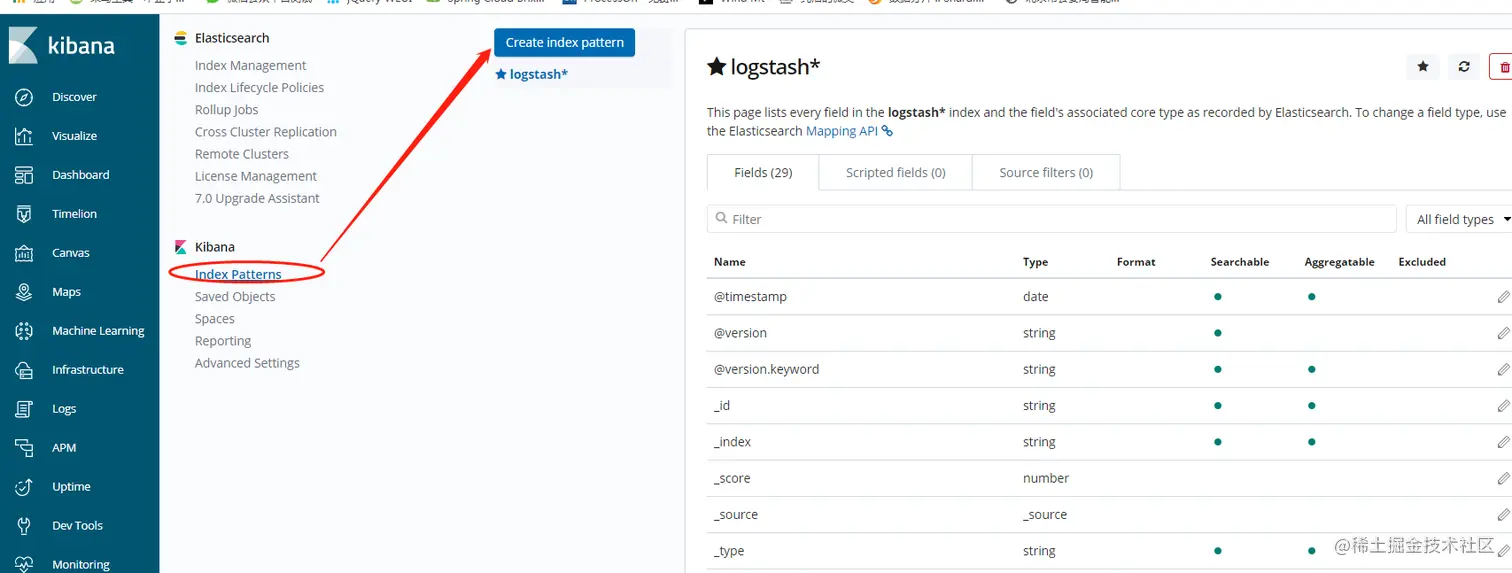This screenshot has width=1512, height=573.
Task: Sort fields by Name column header
Action: click(x=730, y=262)
